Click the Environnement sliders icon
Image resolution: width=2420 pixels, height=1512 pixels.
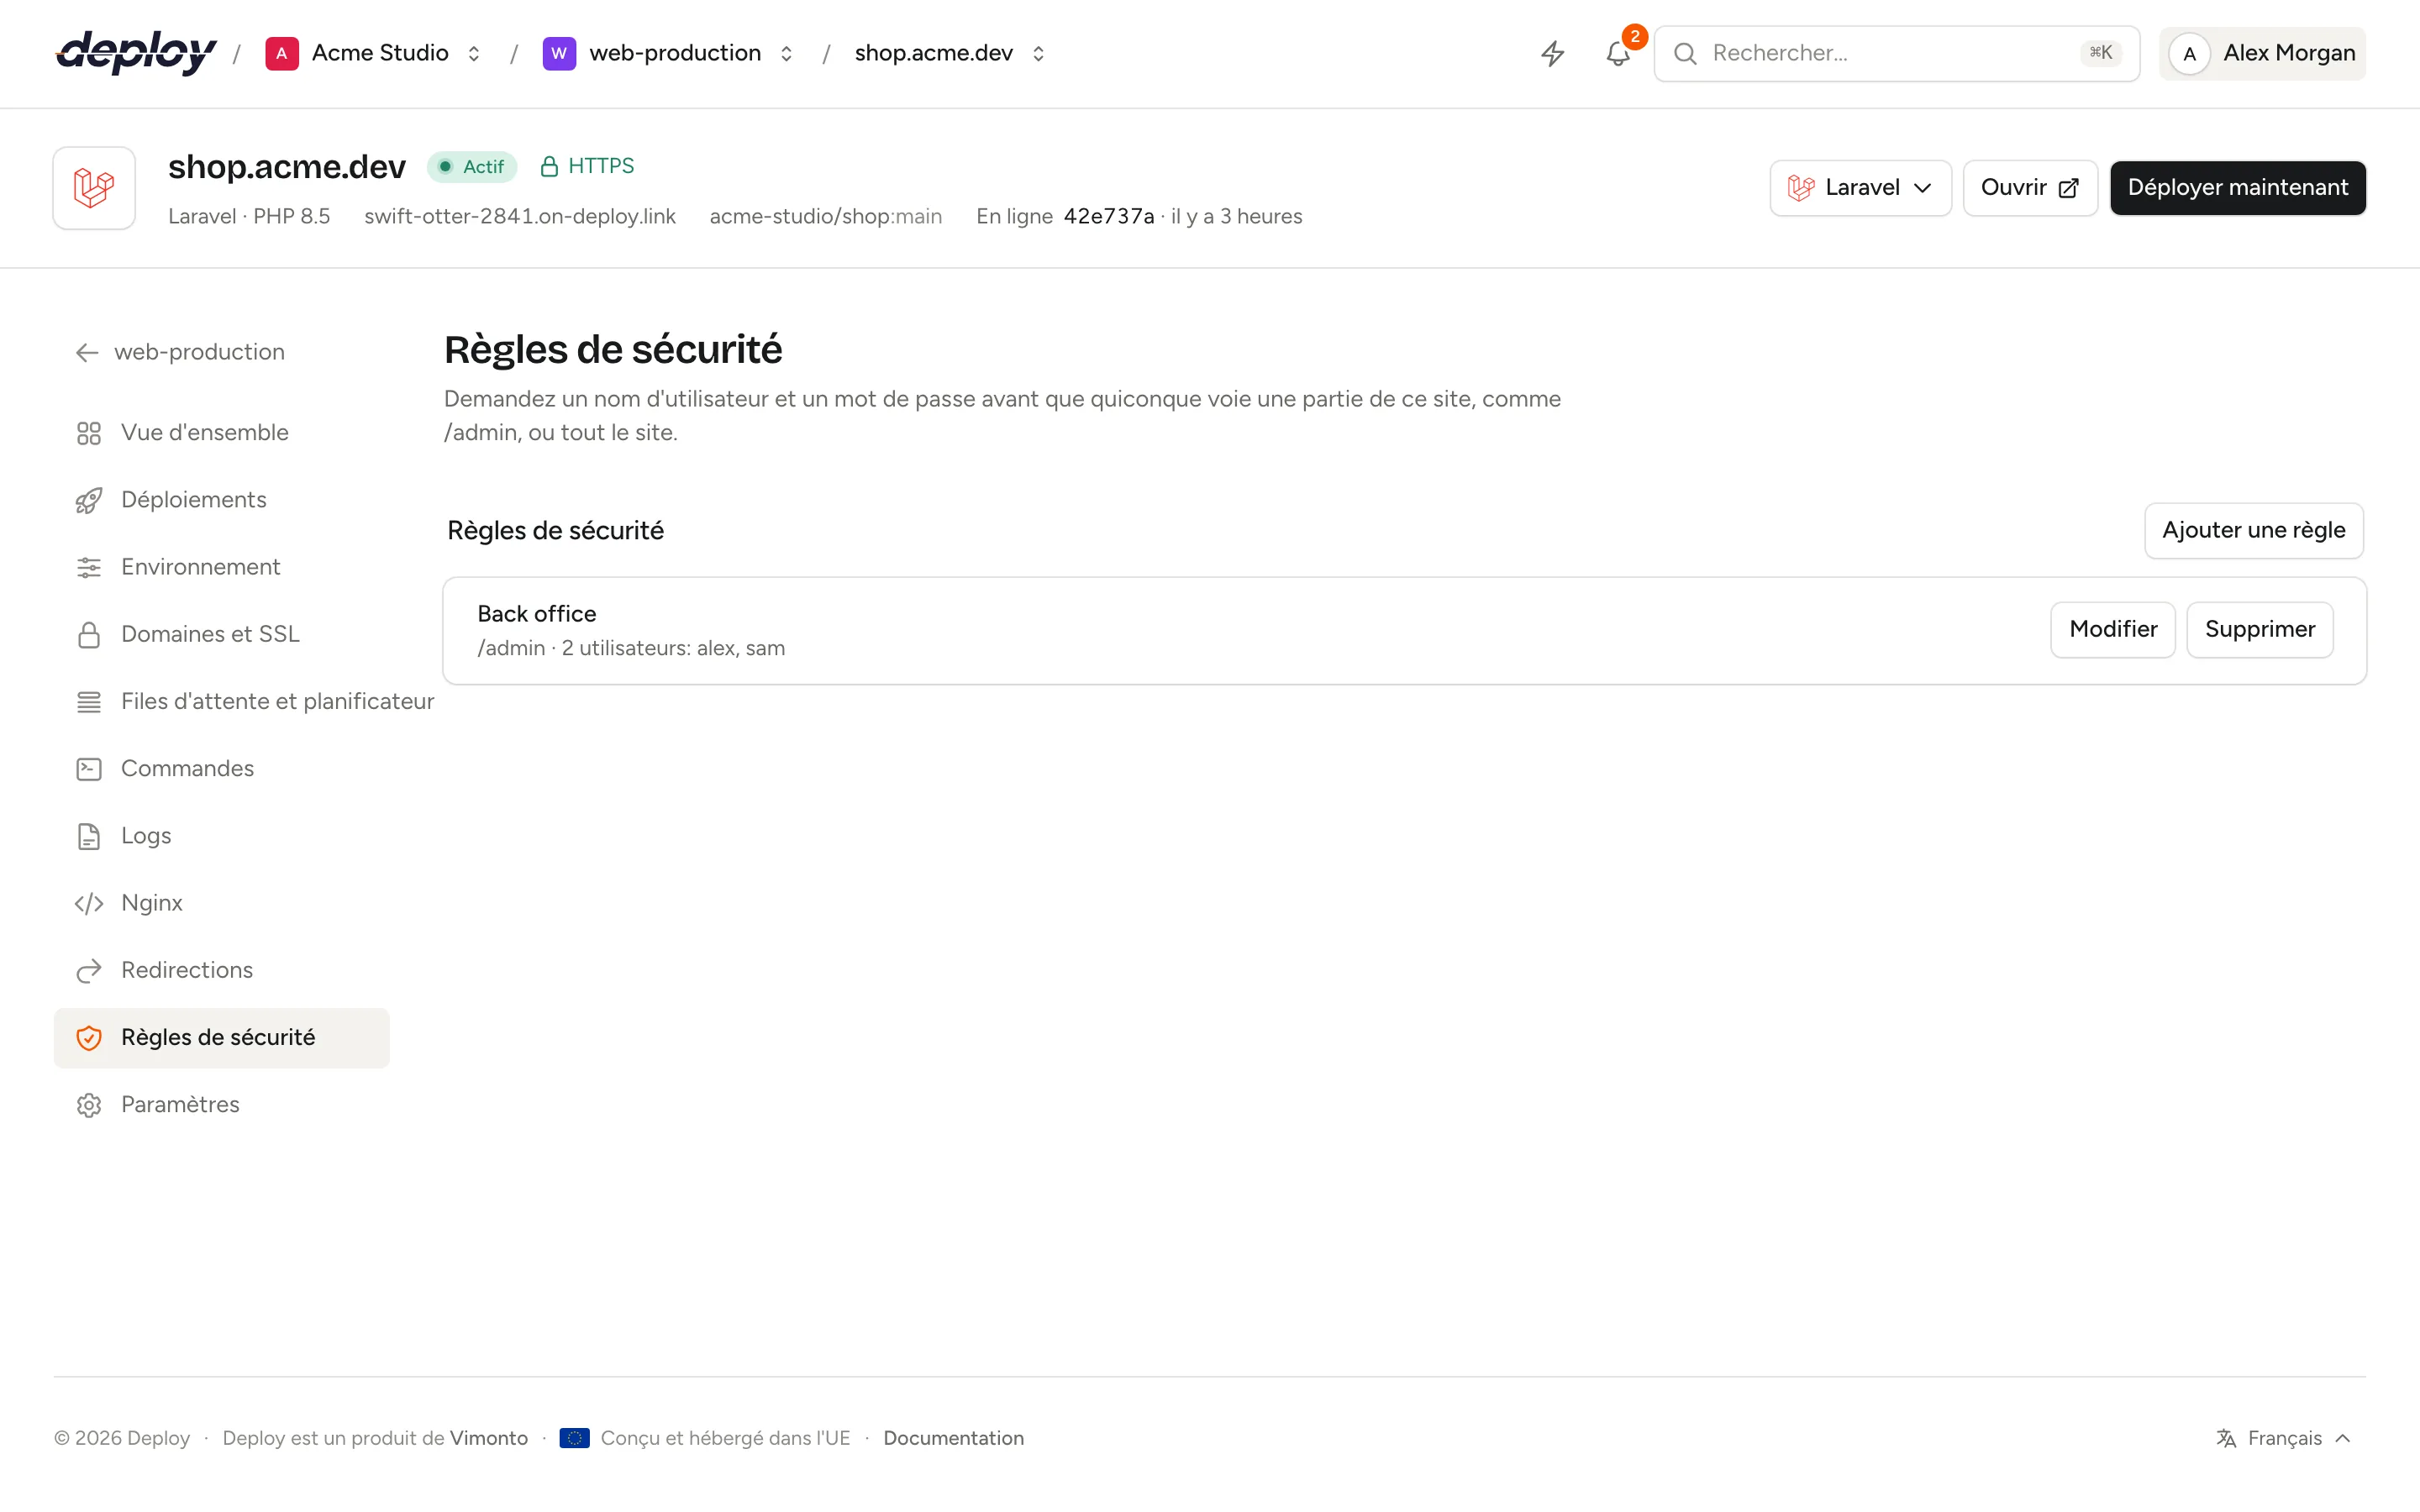point(89,567)
